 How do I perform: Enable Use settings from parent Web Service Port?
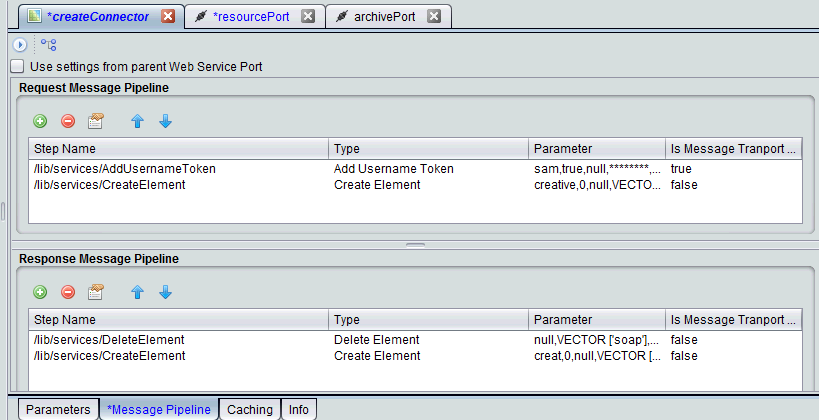point(17,66)
